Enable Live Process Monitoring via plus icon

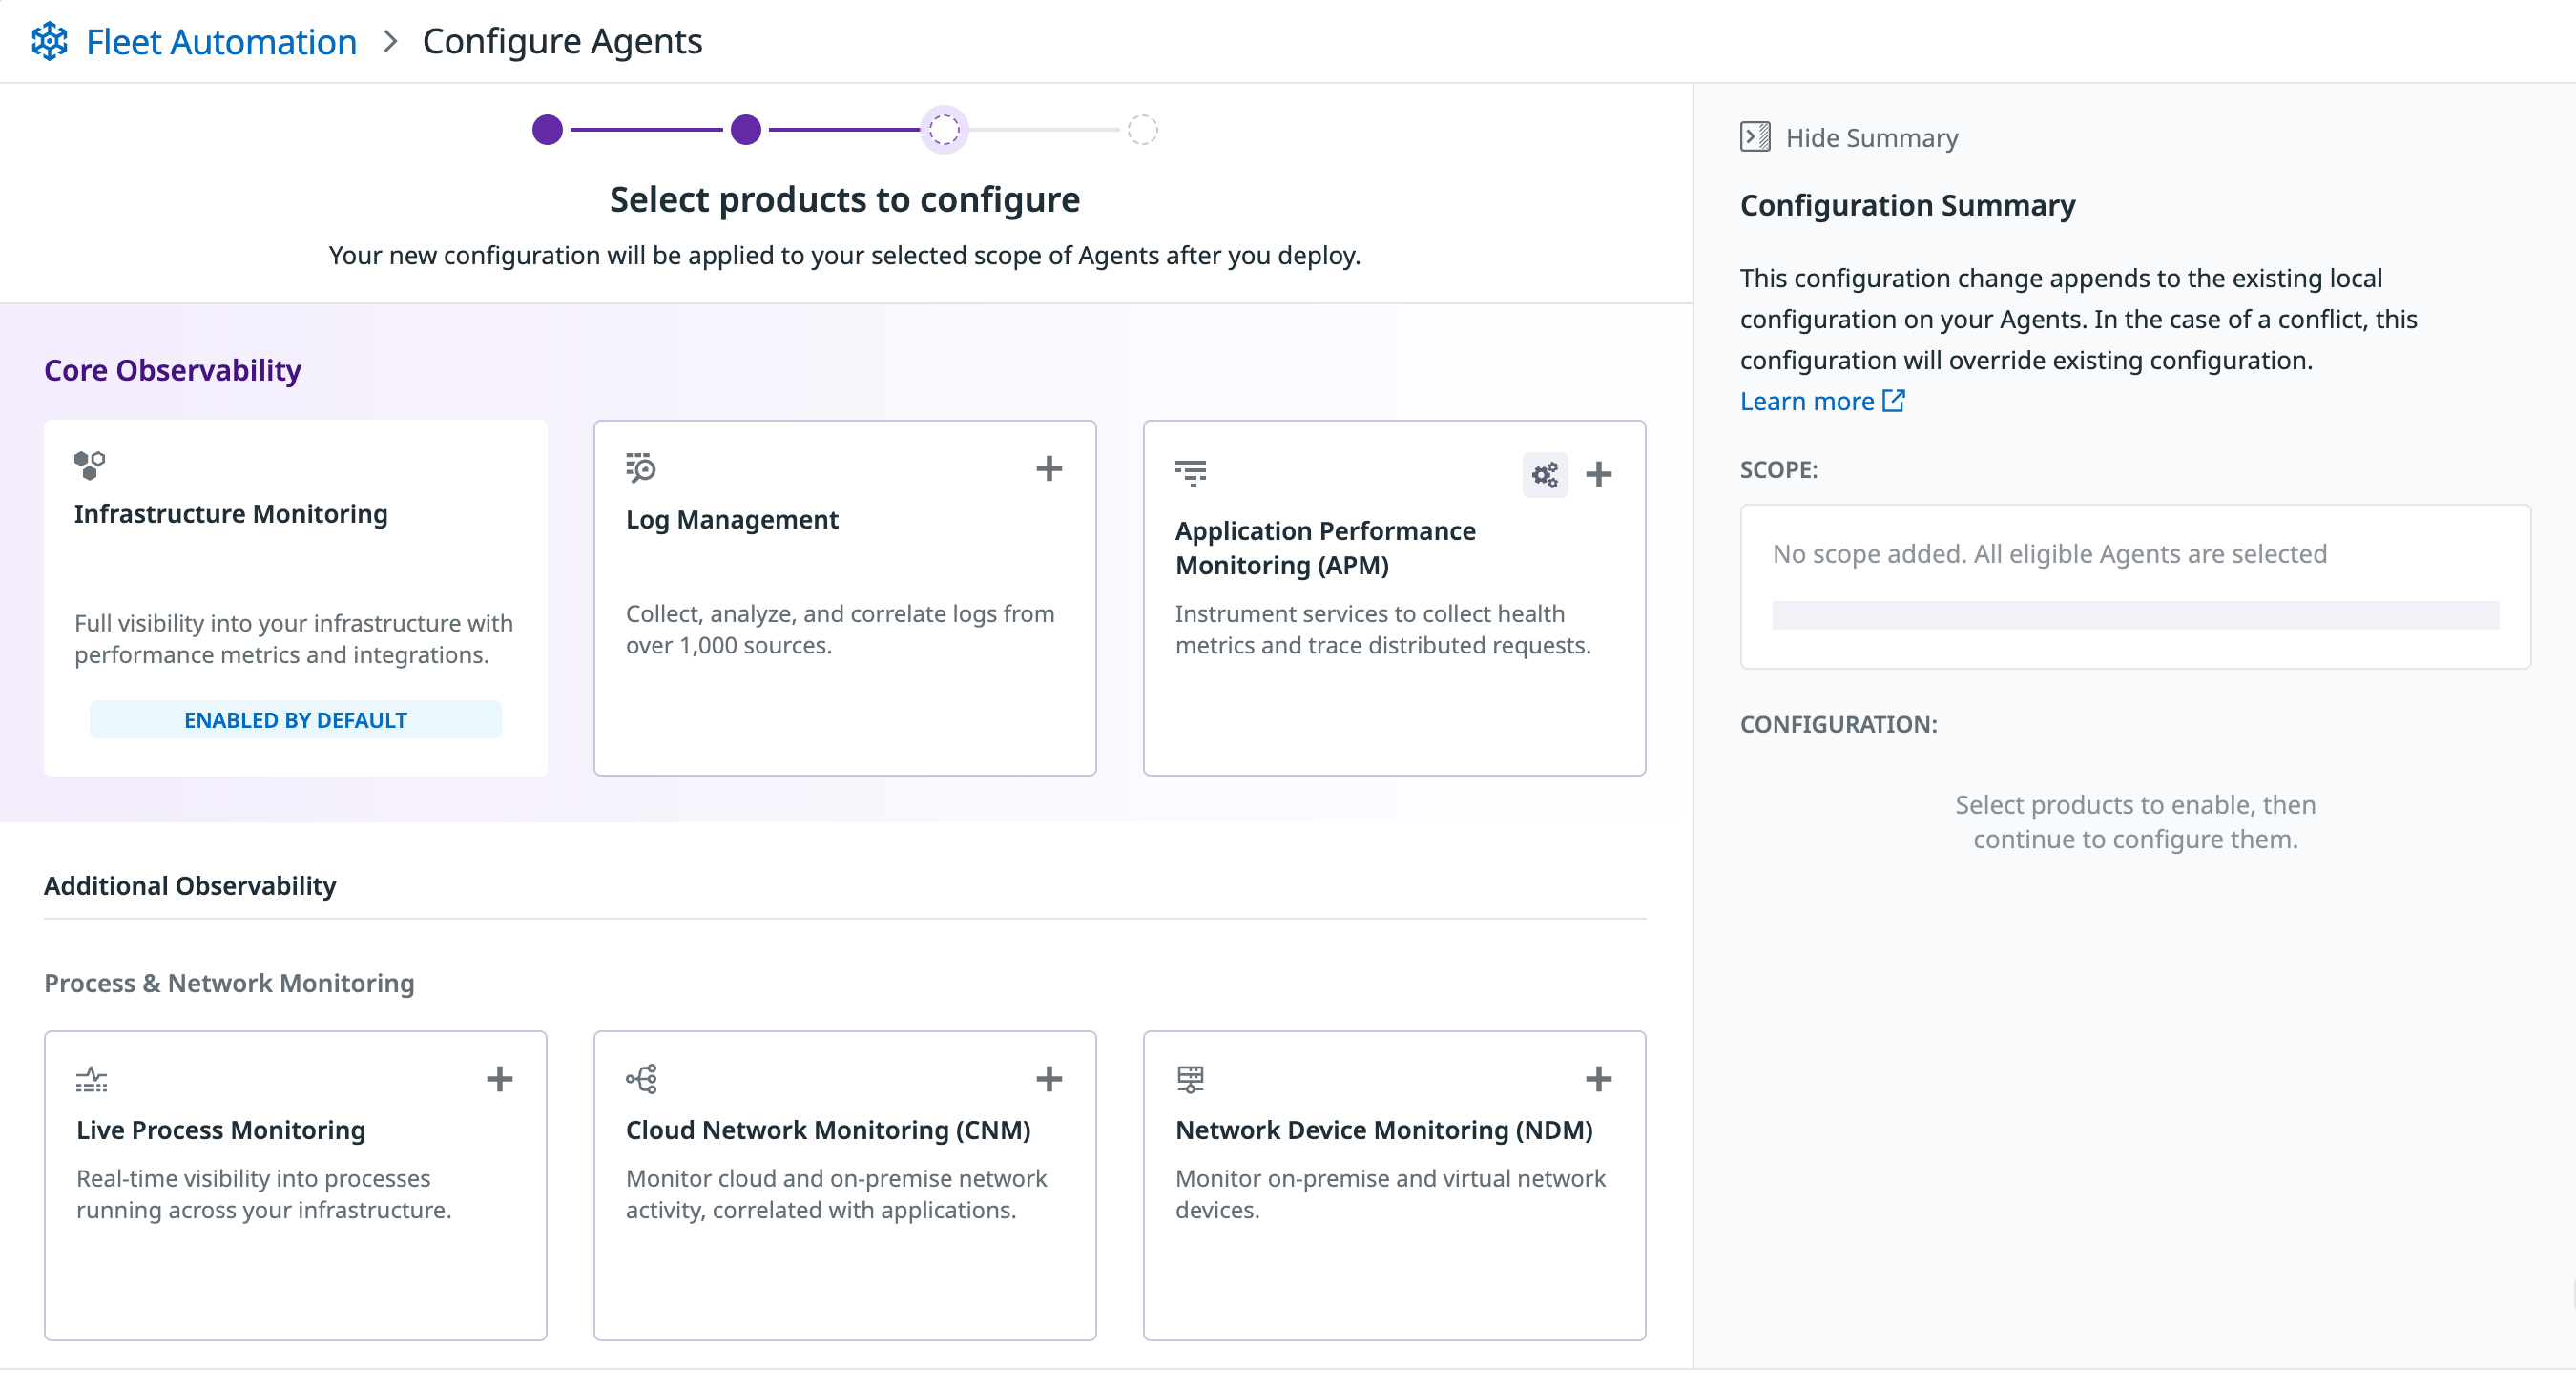click(499, 1079)
